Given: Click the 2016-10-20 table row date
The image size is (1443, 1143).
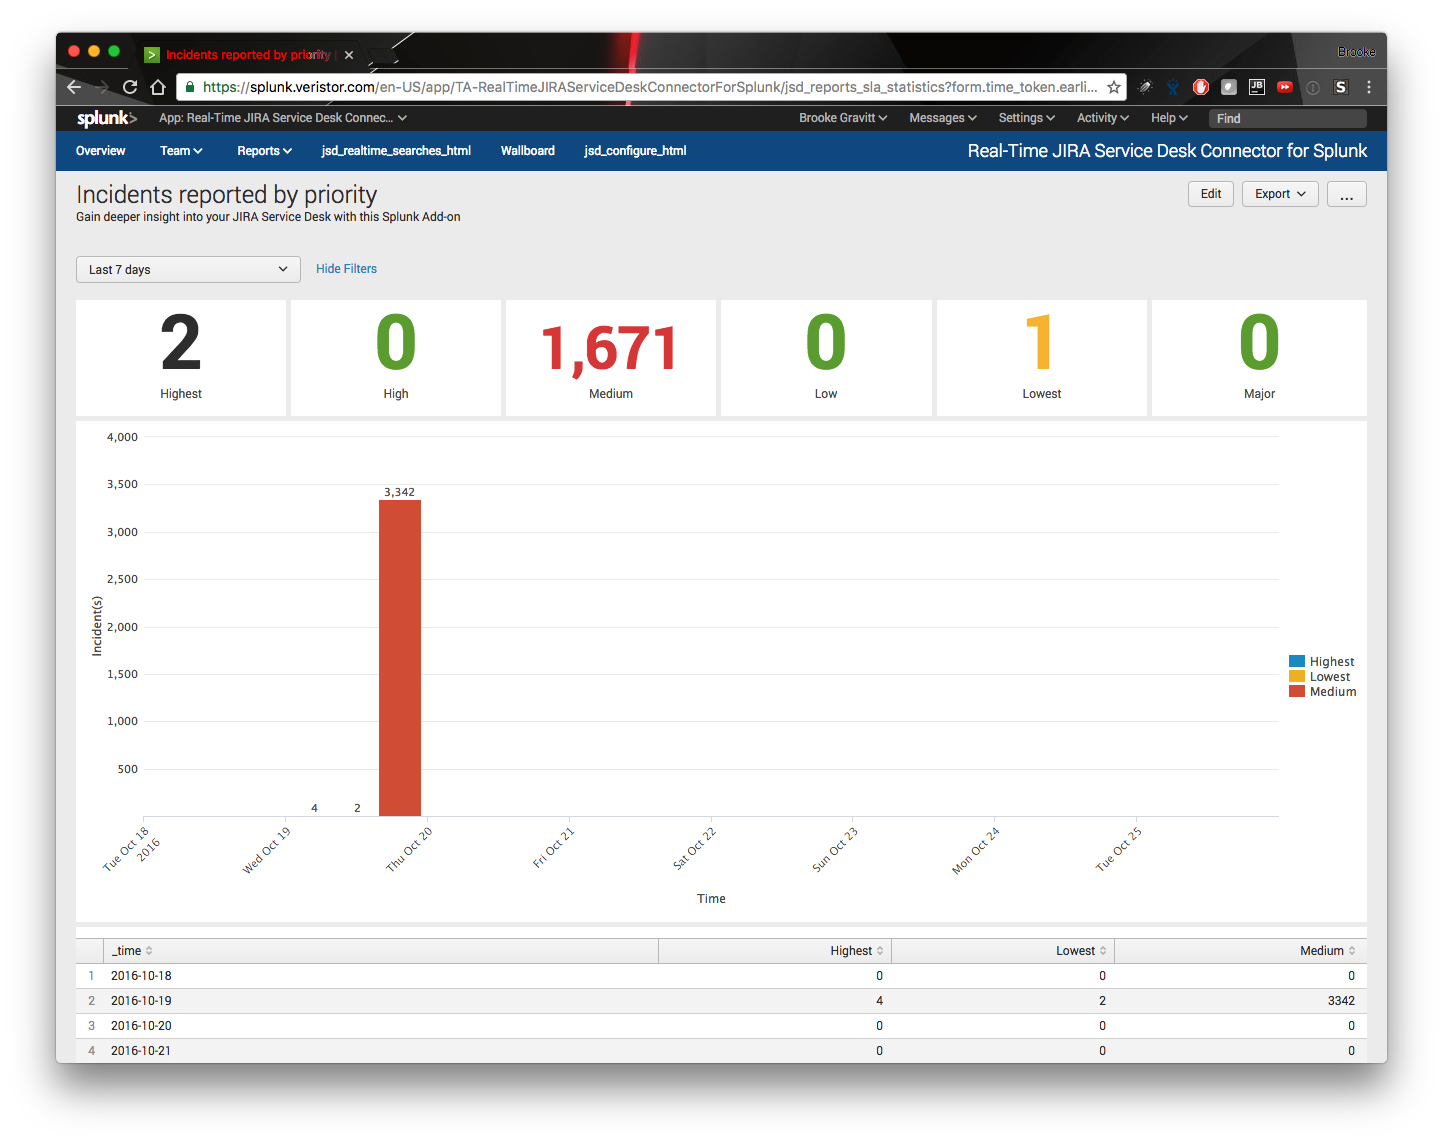Looking at the screenshot, I should [141, 1026].
